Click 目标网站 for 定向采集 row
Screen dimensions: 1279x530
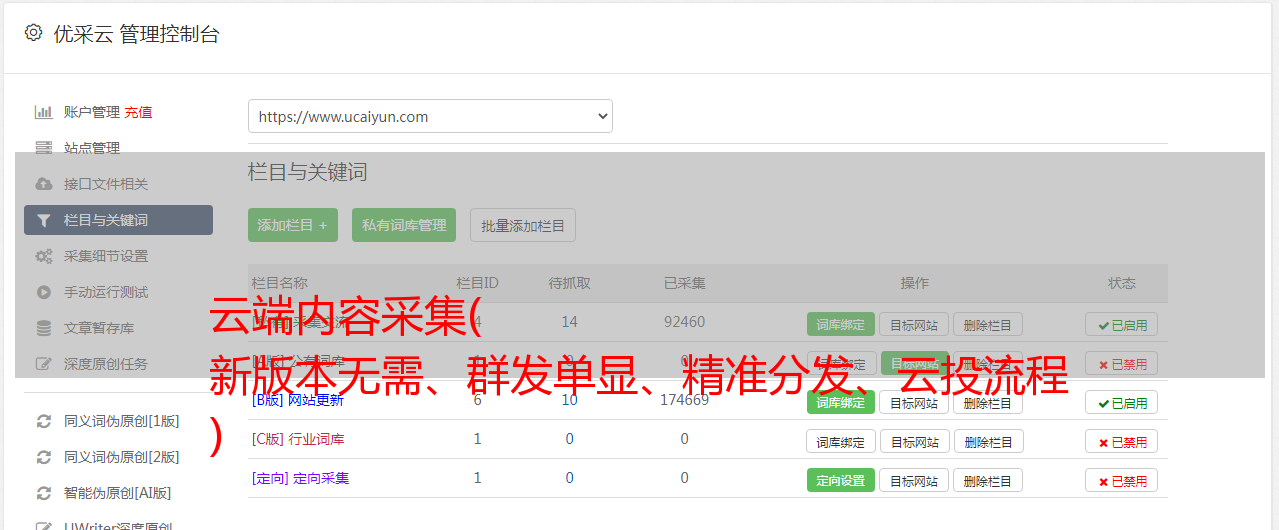tap(914, 480)
